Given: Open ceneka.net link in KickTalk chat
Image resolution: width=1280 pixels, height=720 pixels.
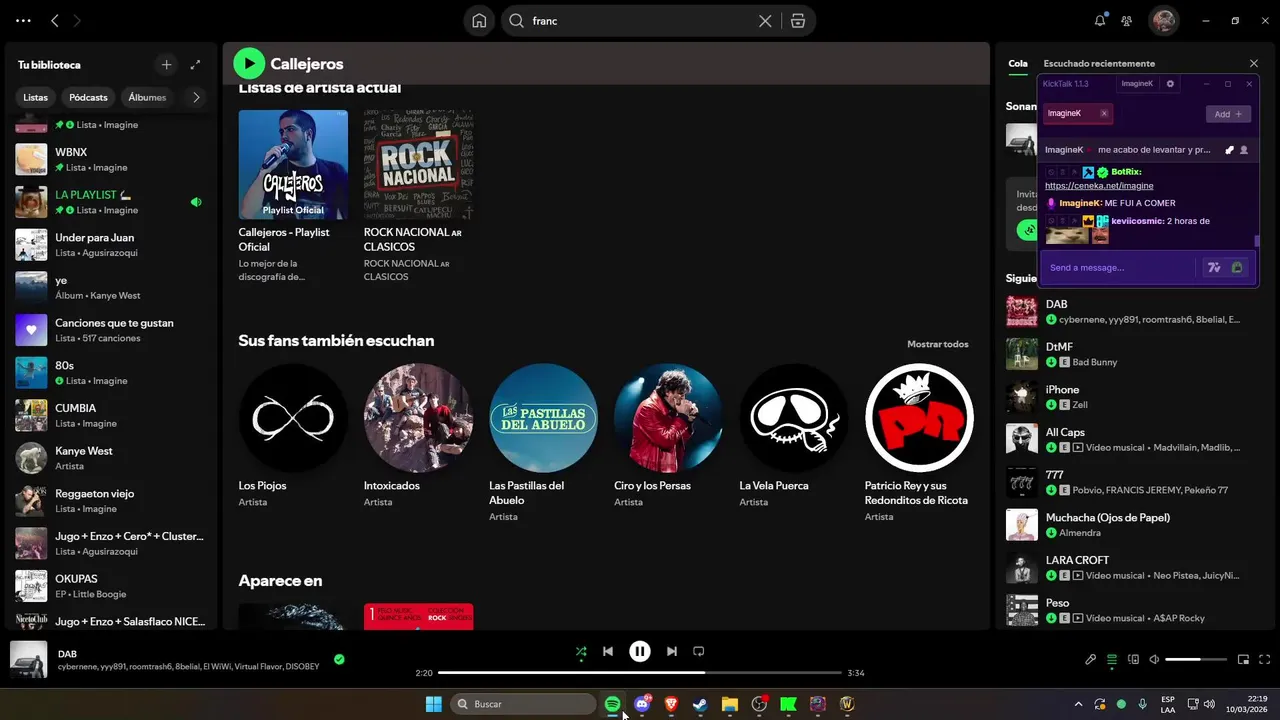Looking at the screenshot, I should 1099,186.
